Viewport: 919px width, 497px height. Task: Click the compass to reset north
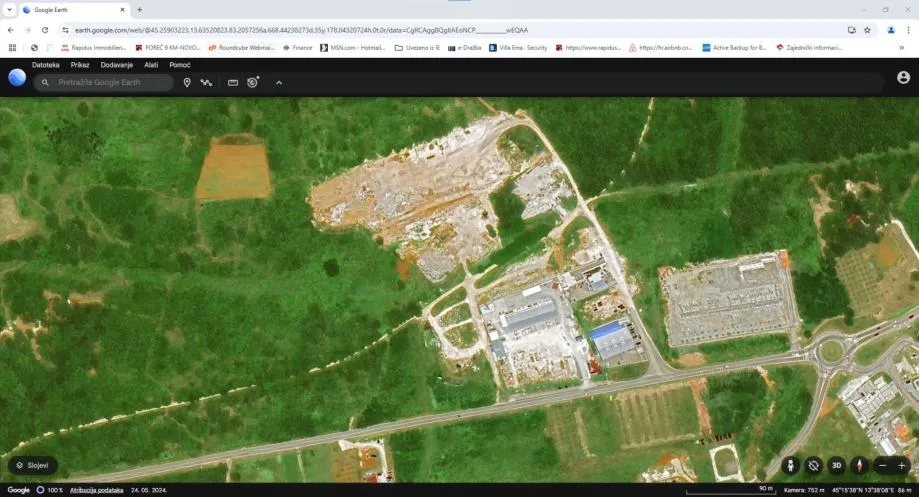tap(858, 465)
